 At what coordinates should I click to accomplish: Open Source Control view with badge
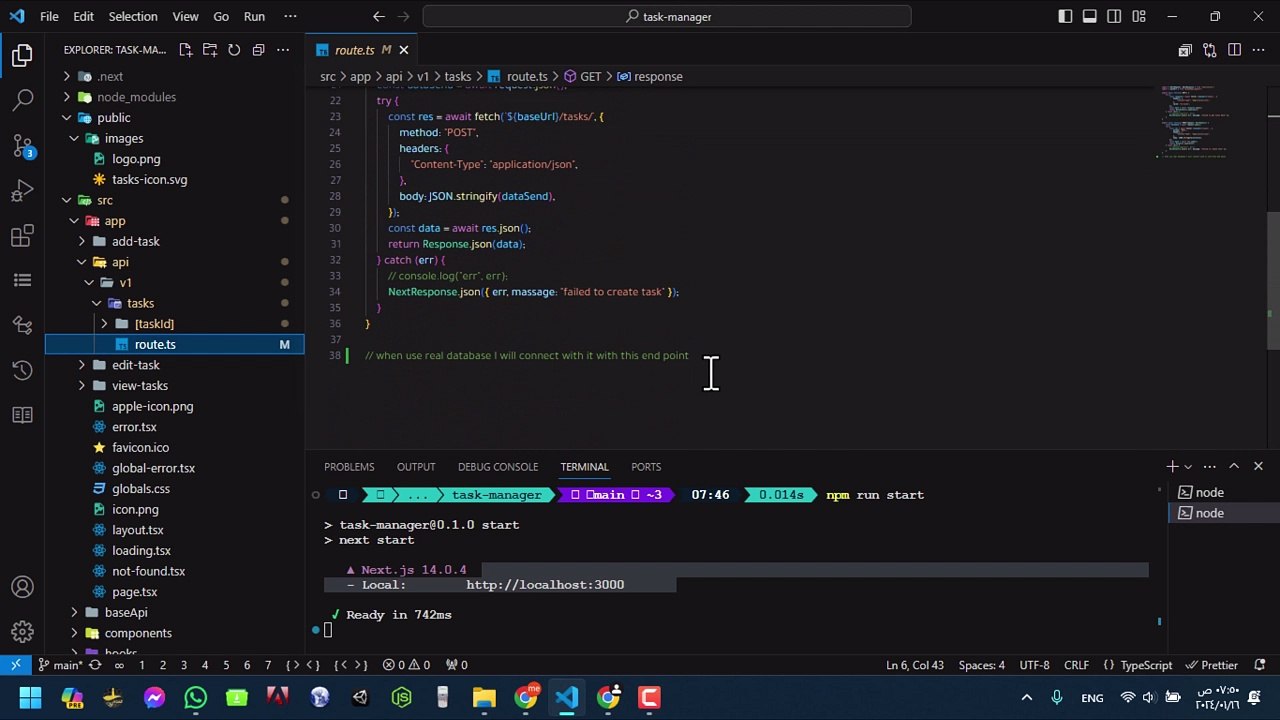click(x=22, y=146)
